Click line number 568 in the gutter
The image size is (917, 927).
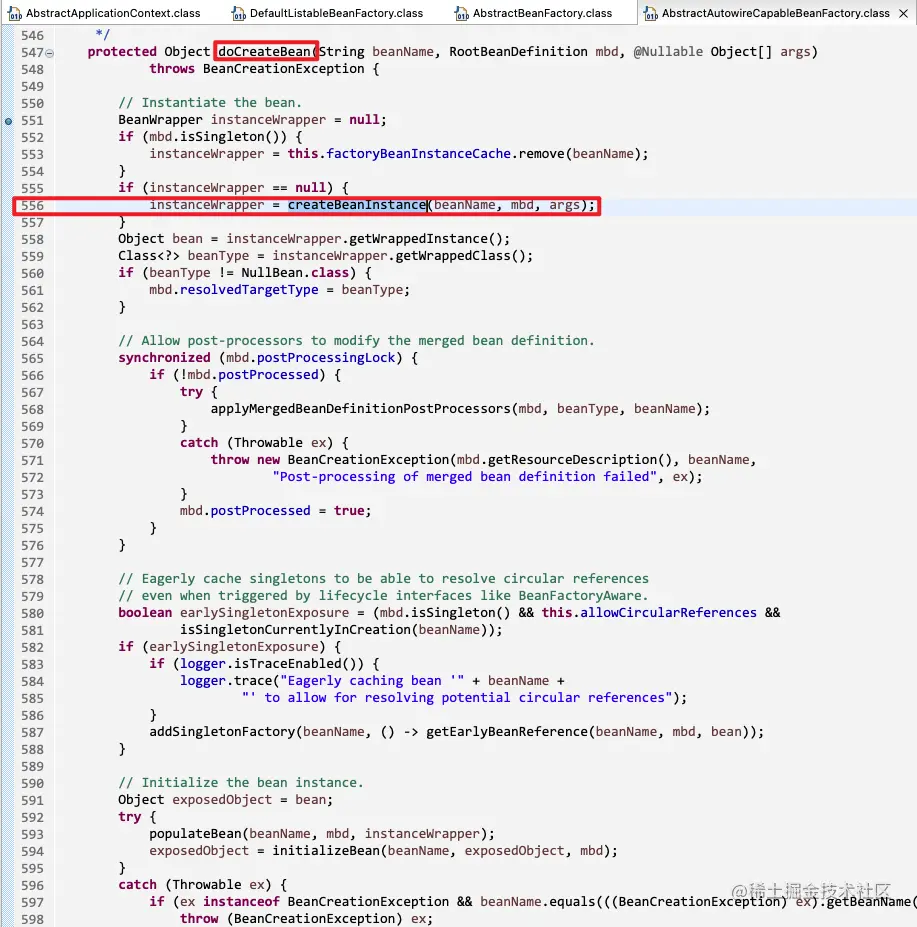pyautogui.click(x=32, y=409)
